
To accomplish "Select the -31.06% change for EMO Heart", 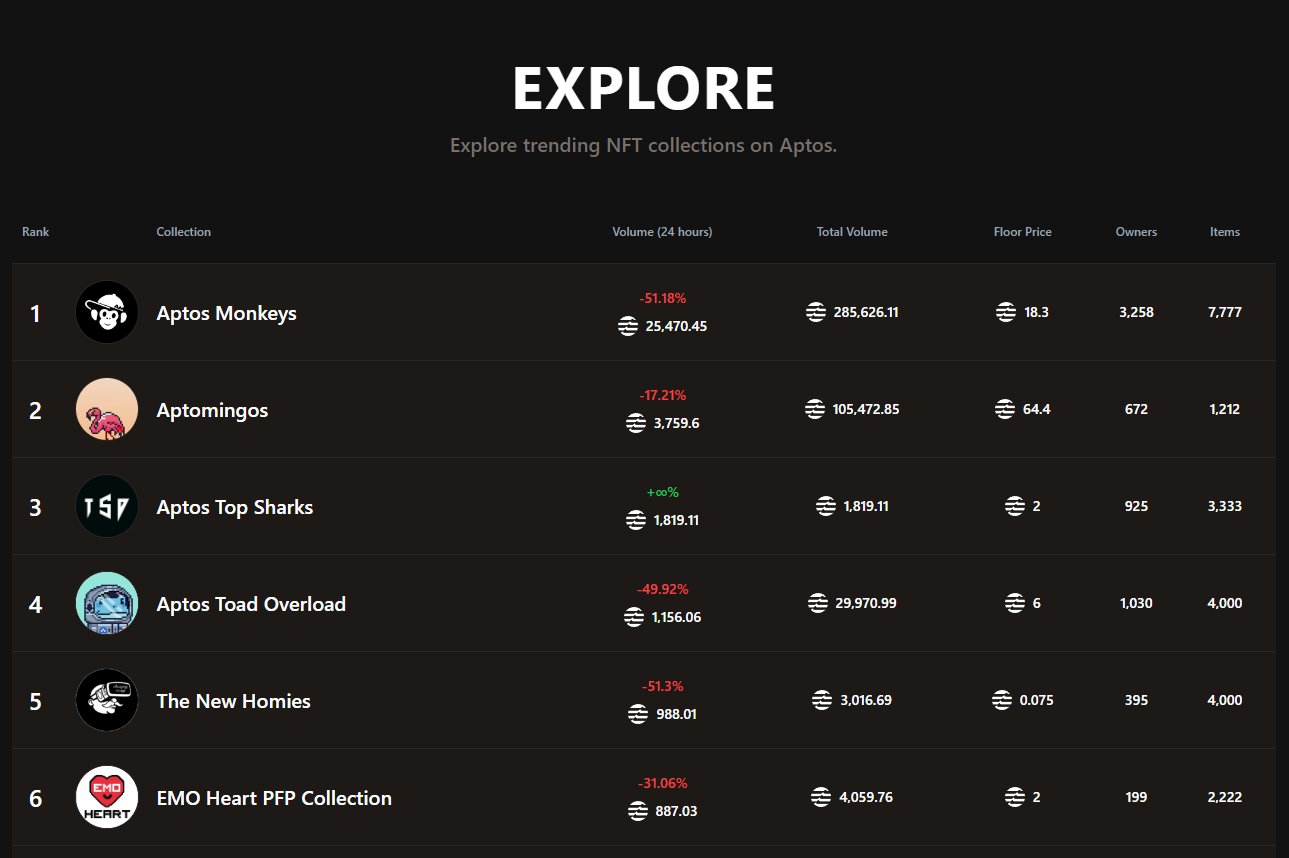I will coord(662,783).
